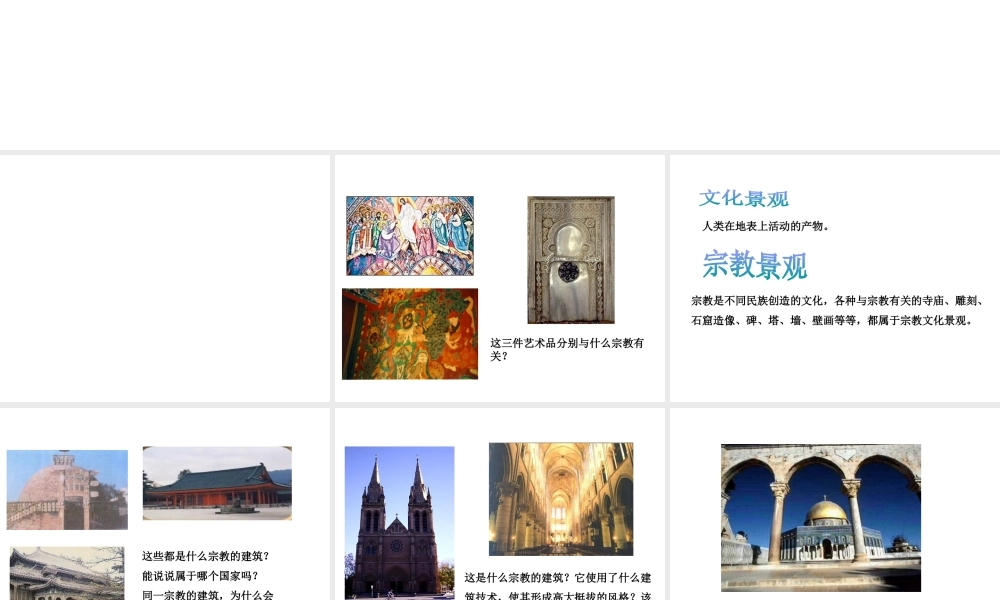Click the stone mihrab niche carving image
Viewport: 1000px width, 600px height.
click(x=571, y=260)
